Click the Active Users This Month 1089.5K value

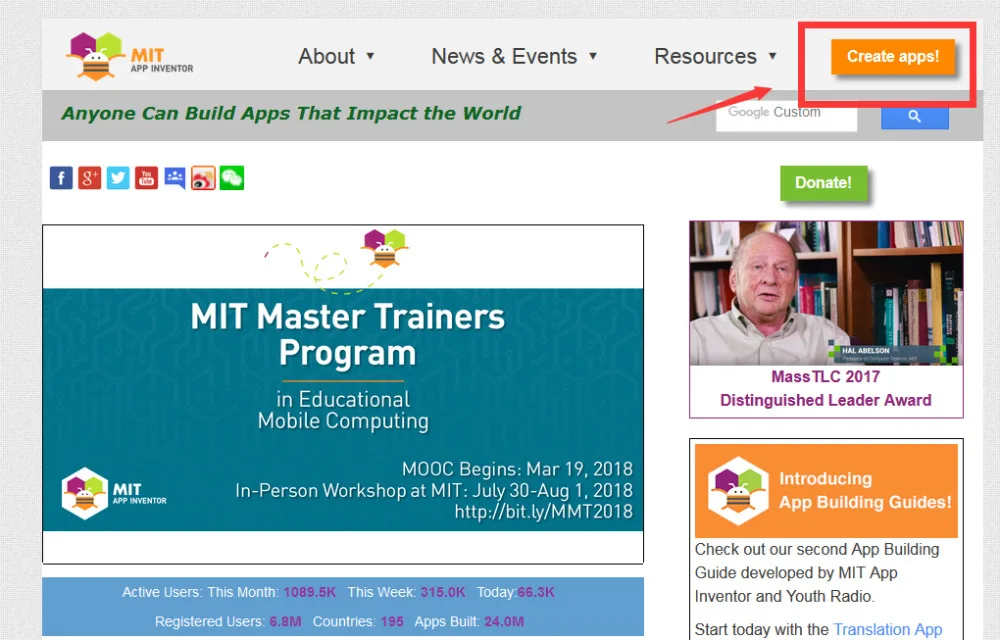(309, 592)
